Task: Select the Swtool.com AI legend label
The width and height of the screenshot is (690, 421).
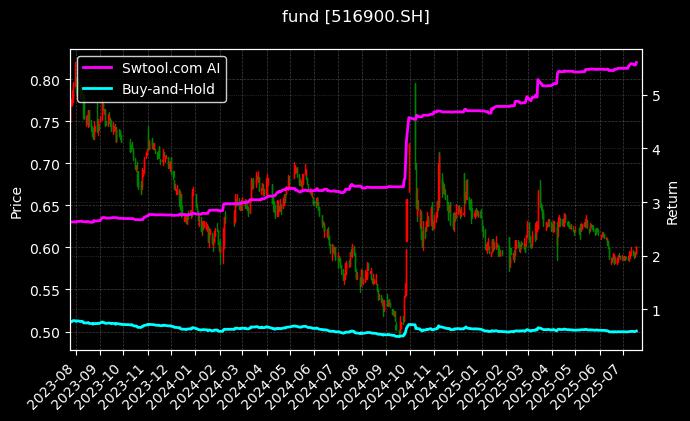Action: pos(171,68)
